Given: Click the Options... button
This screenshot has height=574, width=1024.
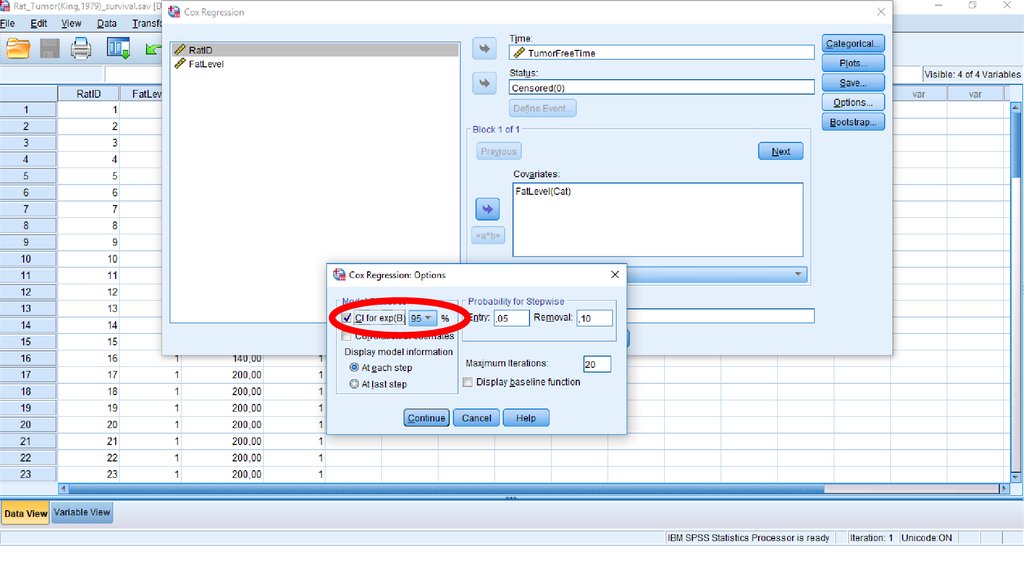Looking at the screenshot, I should (x=853, y=103).
